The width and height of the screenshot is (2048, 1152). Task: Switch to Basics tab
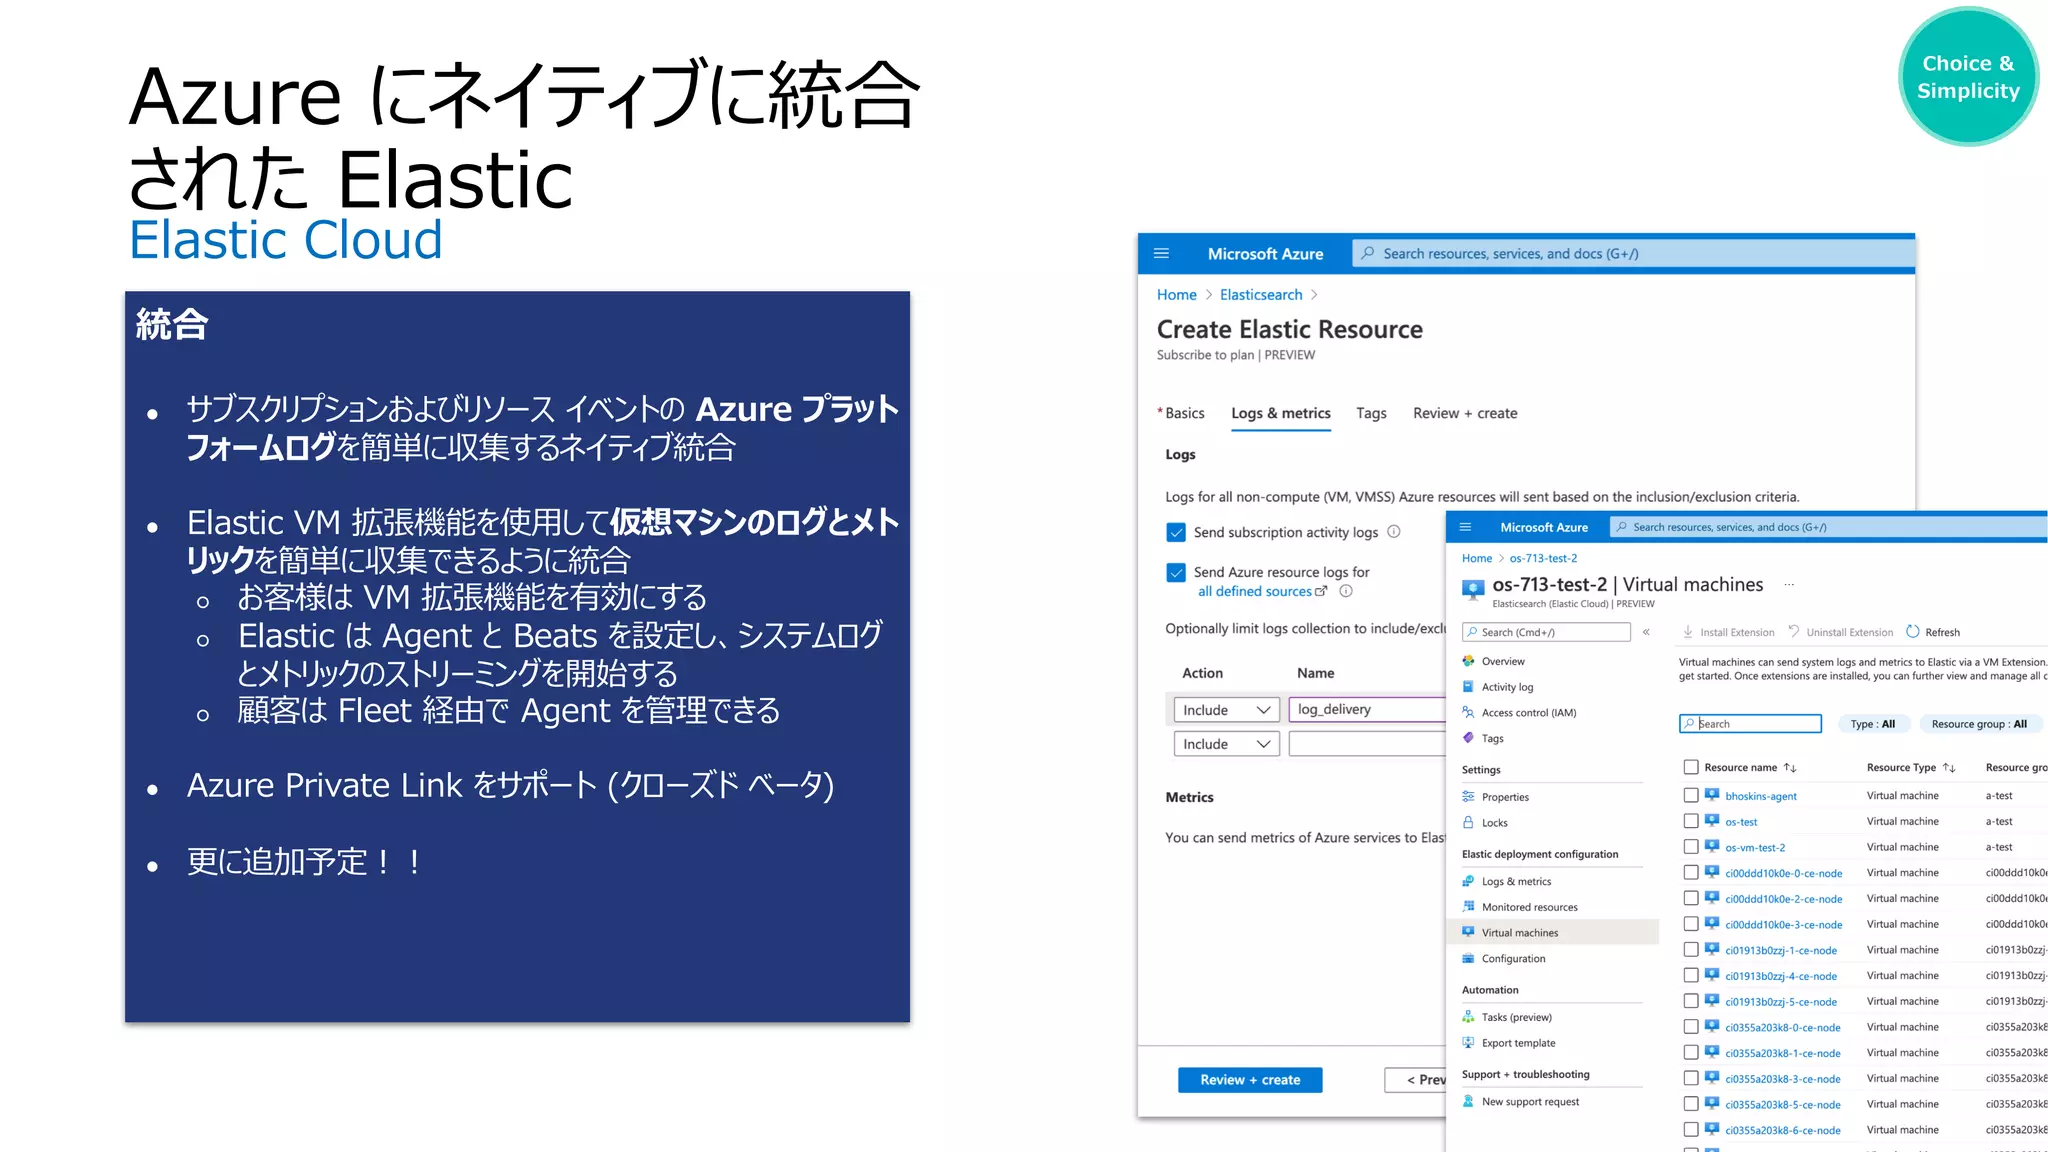1182,413
